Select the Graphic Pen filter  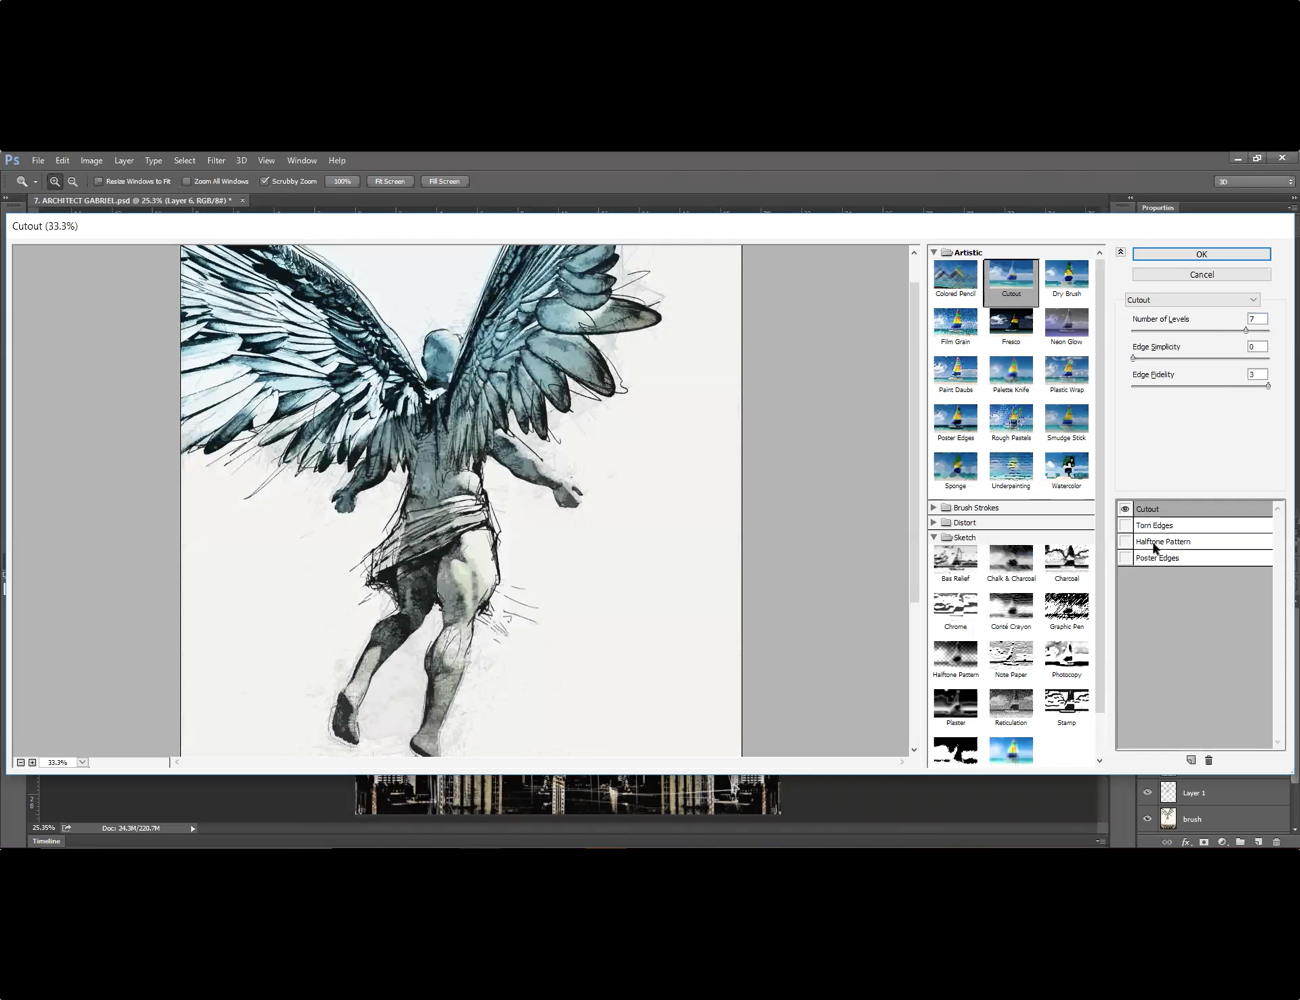point(1066,611)
